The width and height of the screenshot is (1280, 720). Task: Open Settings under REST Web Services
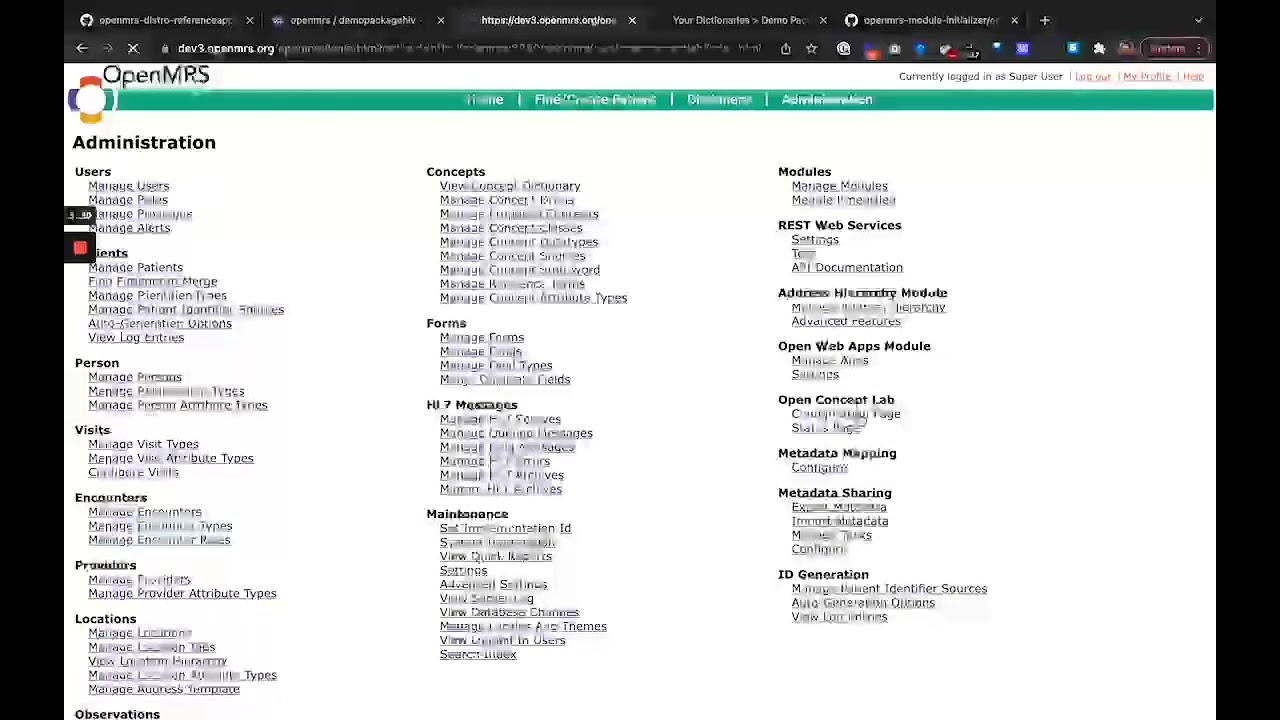815,240
